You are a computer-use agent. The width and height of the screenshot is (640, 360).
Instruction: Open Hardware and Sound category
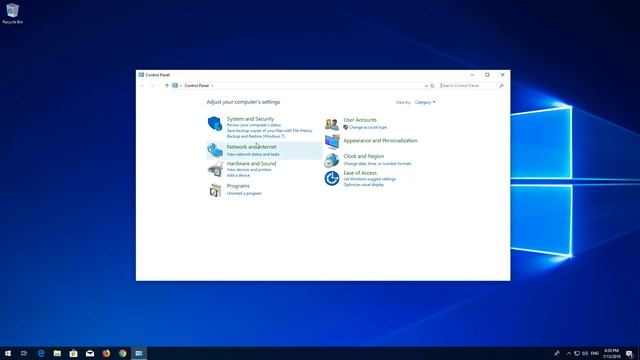pos(251,164)
